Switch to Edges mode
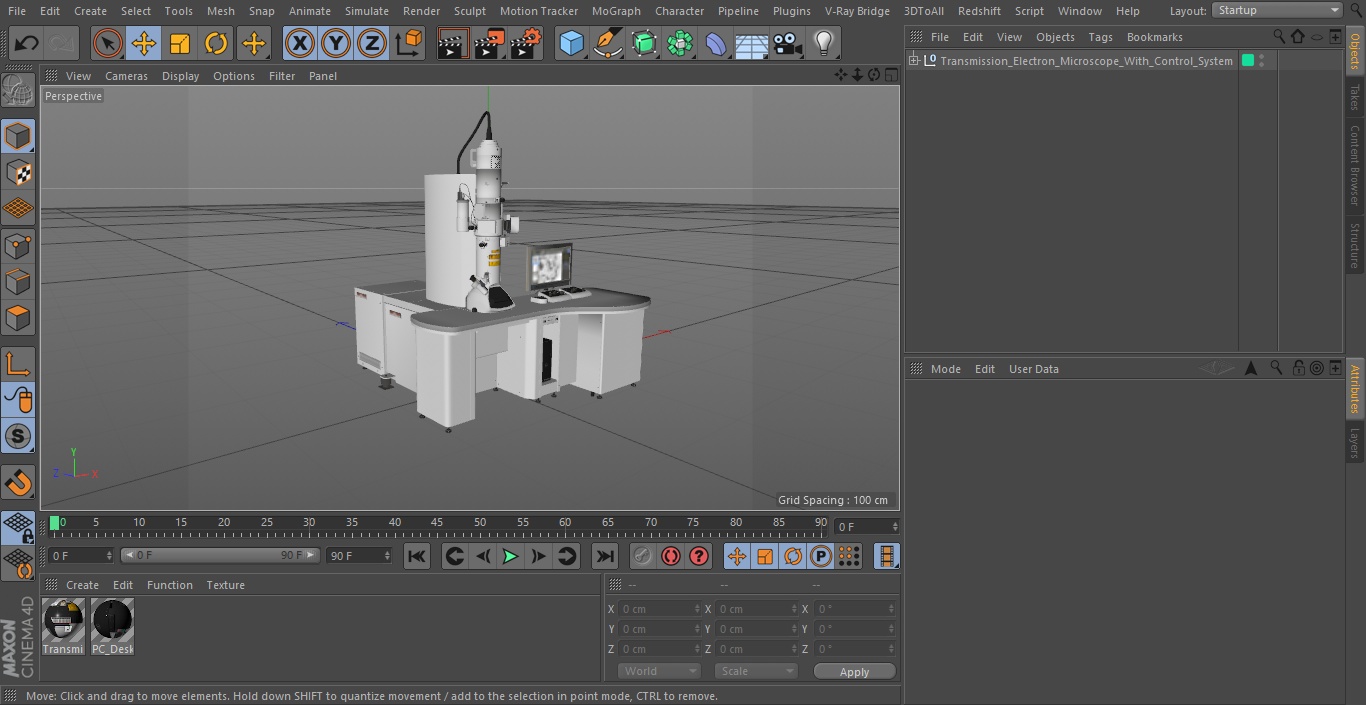1366x705 pixels. click(18, 282)
